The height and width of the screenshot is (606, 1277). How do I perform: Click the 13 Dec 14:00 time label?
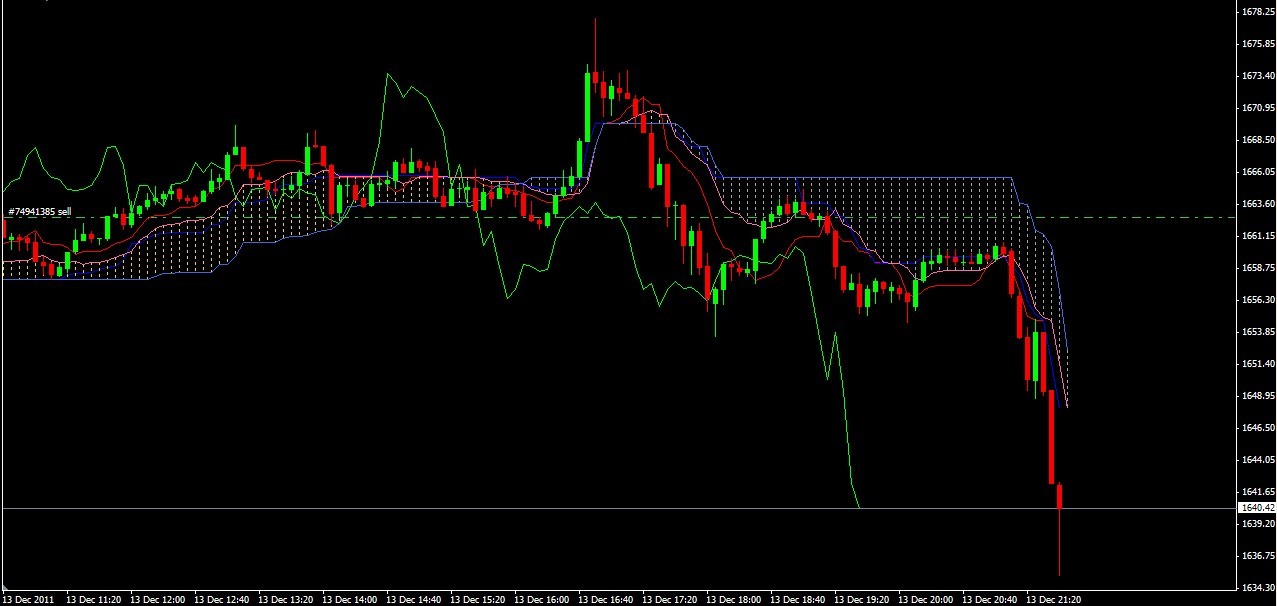[350, 600]
